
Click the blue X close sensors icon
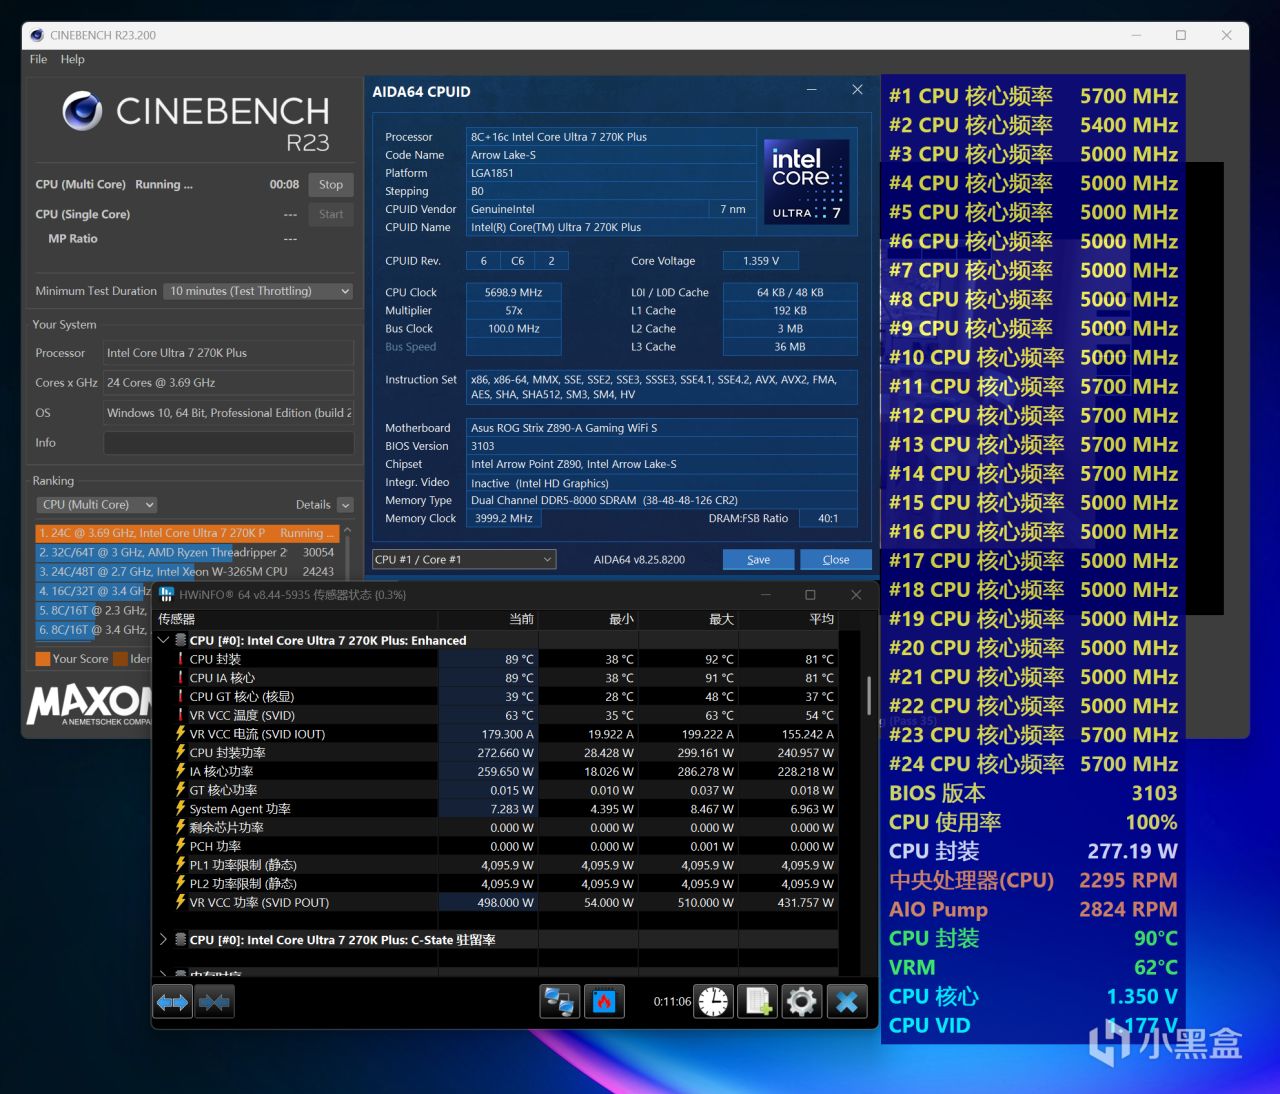click(847, 1001)
